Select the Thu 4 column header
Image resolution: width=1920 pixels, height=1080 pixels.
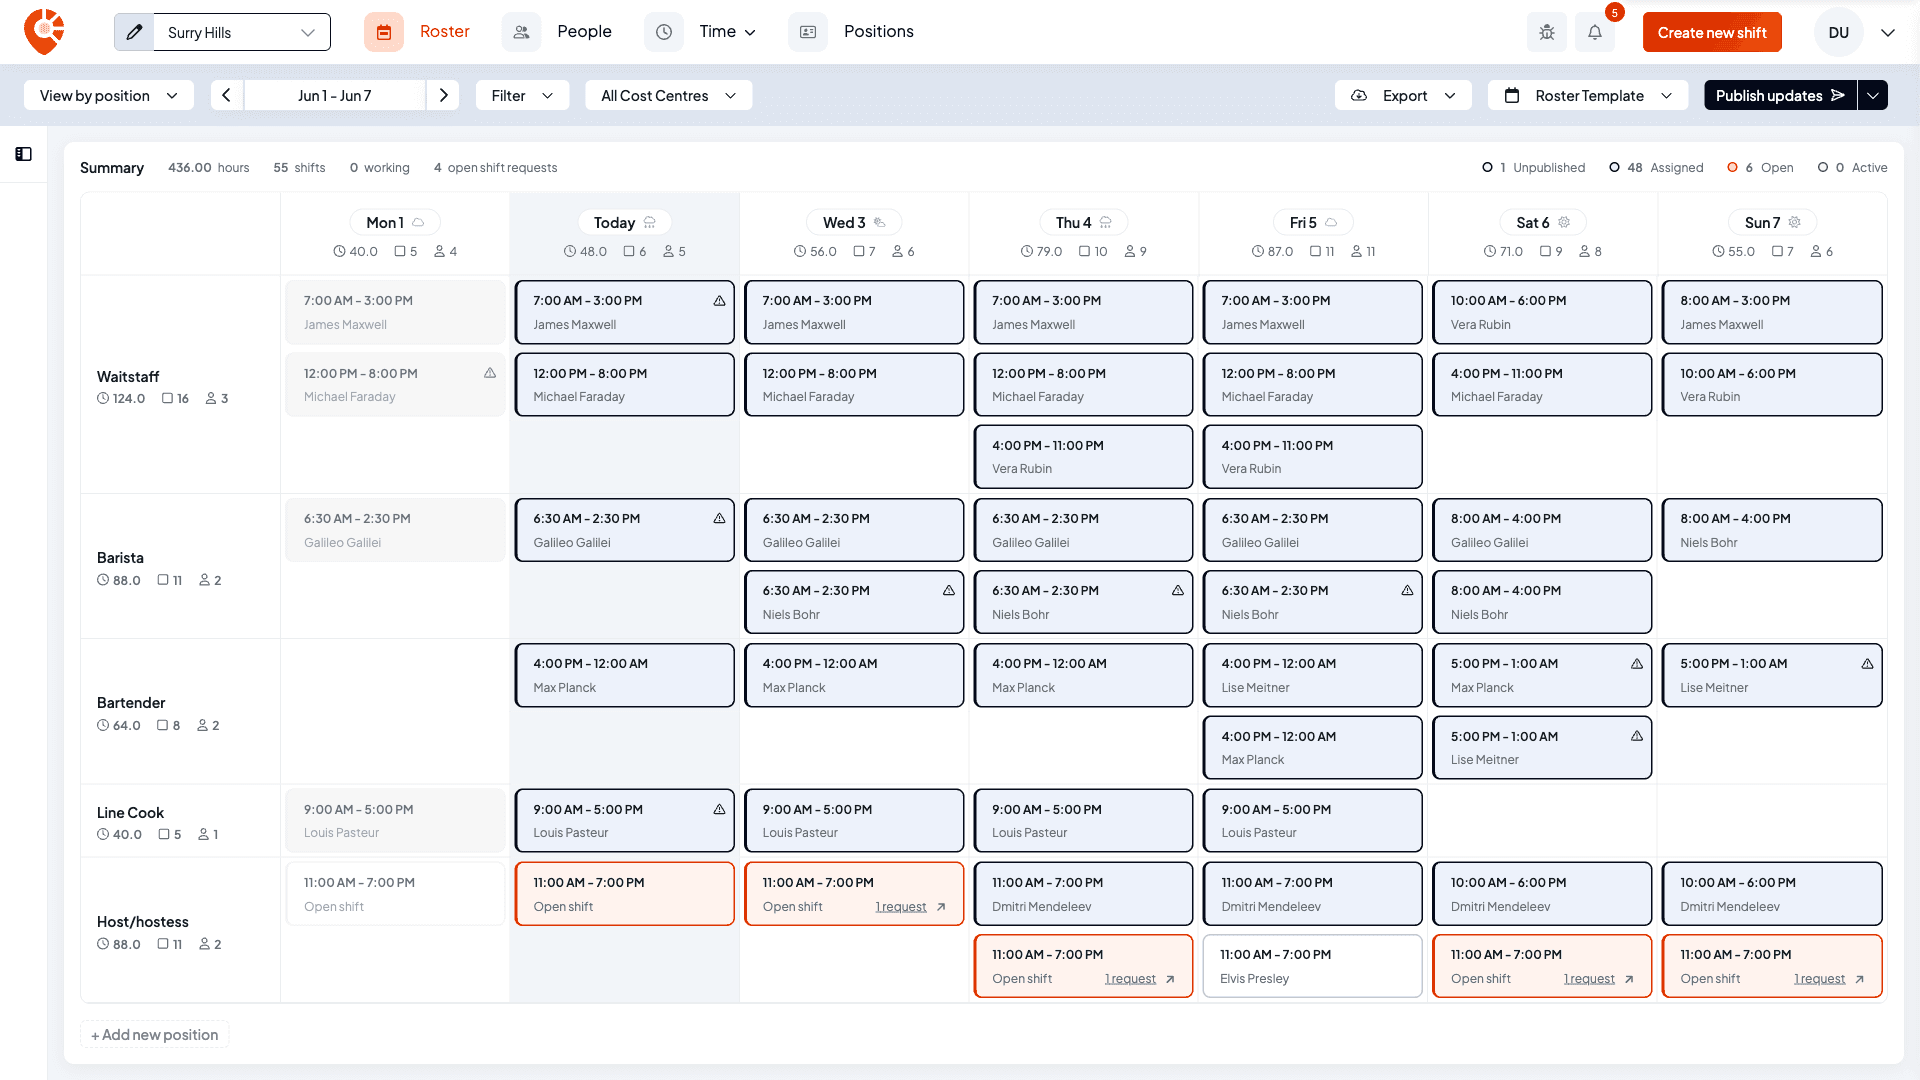[1083, 222]
